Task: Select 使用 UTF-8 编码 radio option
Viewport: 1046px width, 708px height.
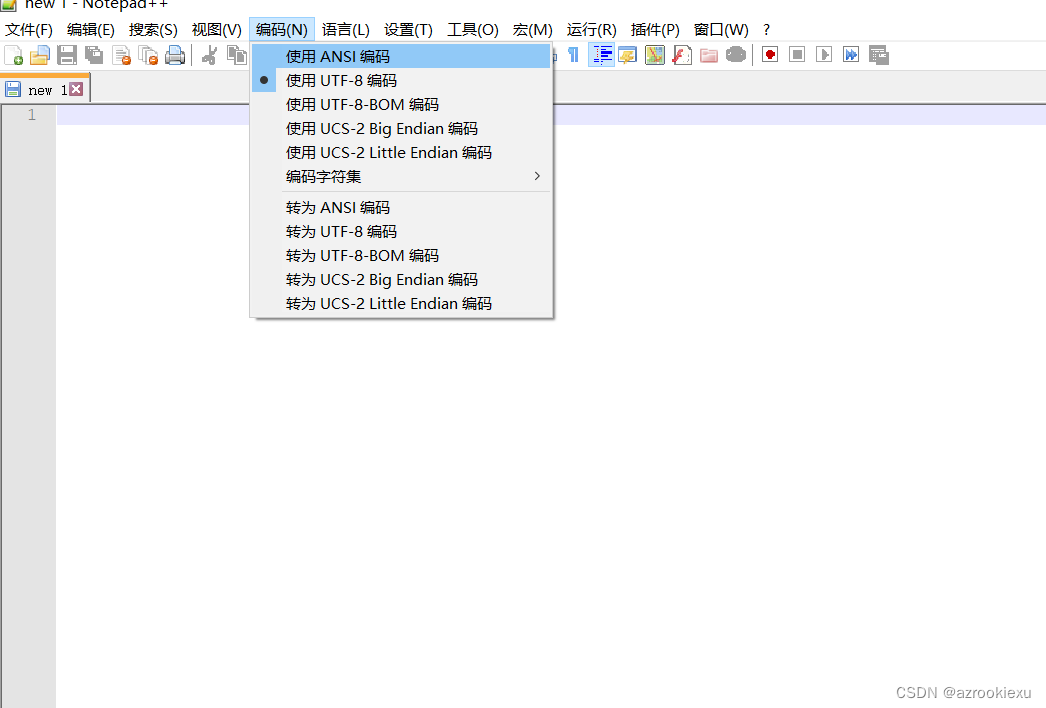Action: click(x=401, y=80)
